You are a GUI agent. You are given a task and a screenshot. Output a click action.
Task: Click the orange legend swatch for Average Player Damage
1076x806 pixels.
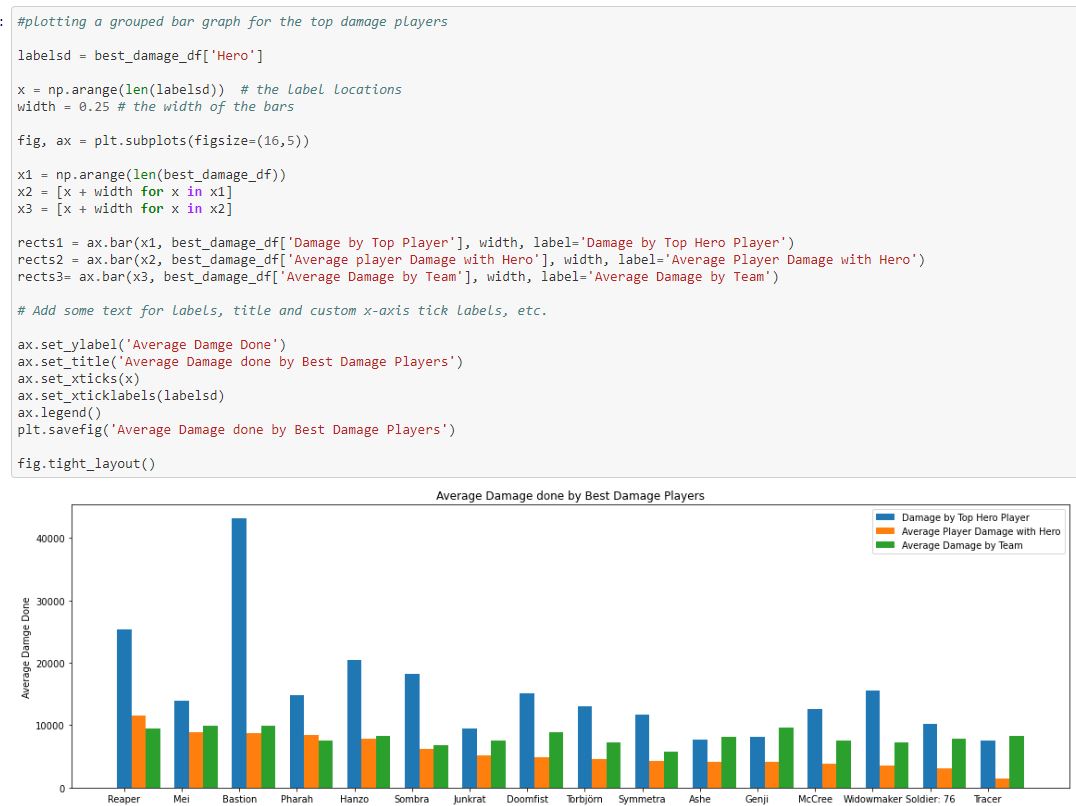click(885, 532)
